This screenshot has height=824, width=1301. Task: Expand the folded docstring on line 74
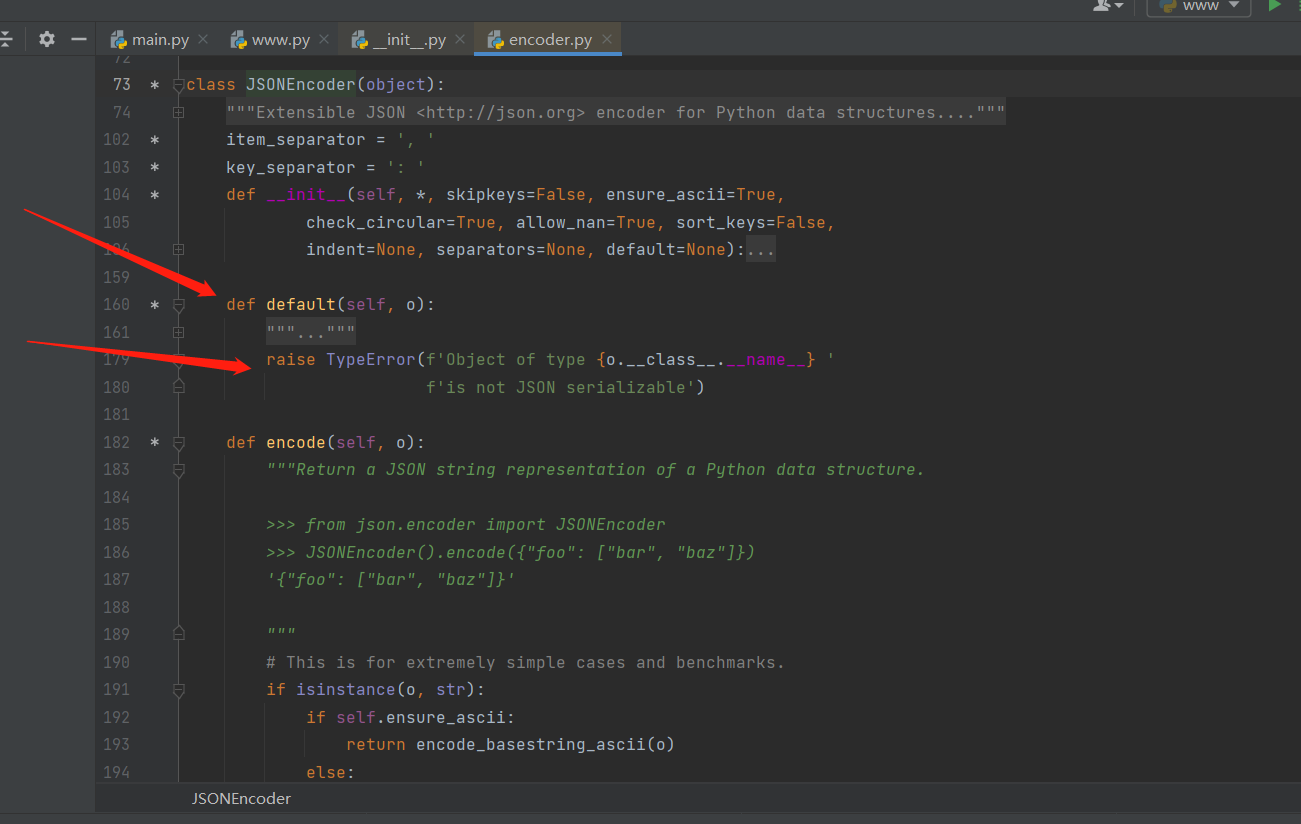178,113
